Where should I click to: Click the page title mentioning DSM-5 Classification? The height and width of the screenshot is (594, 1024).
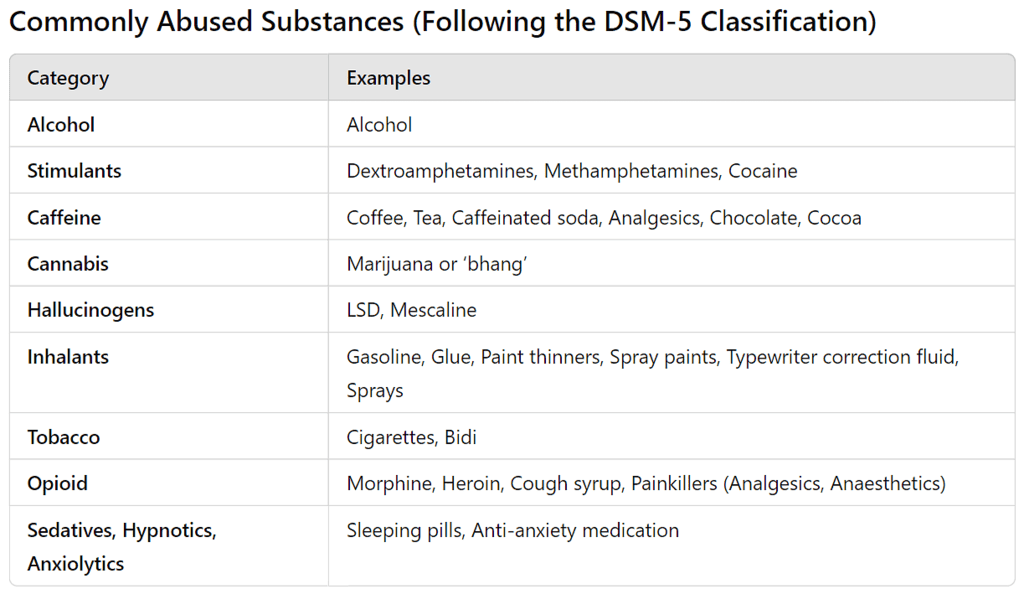point(442,22)
